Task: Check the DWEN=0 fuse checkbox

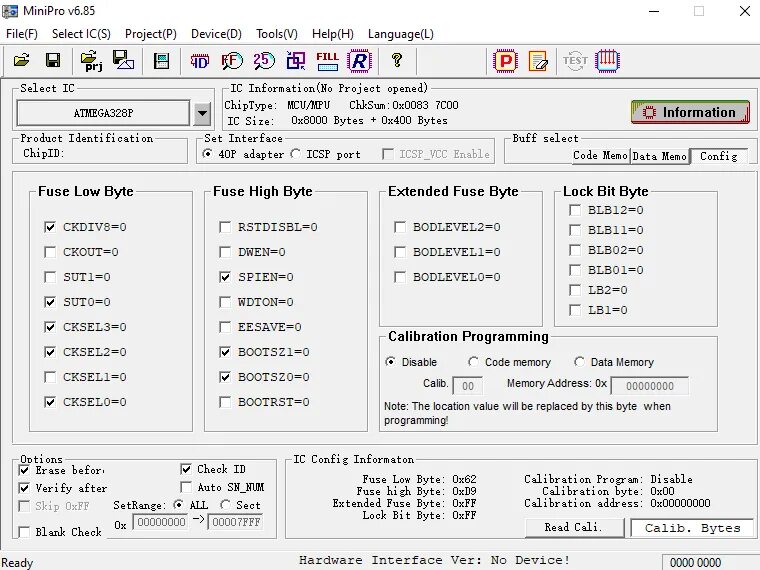Action: coord(225,252)
